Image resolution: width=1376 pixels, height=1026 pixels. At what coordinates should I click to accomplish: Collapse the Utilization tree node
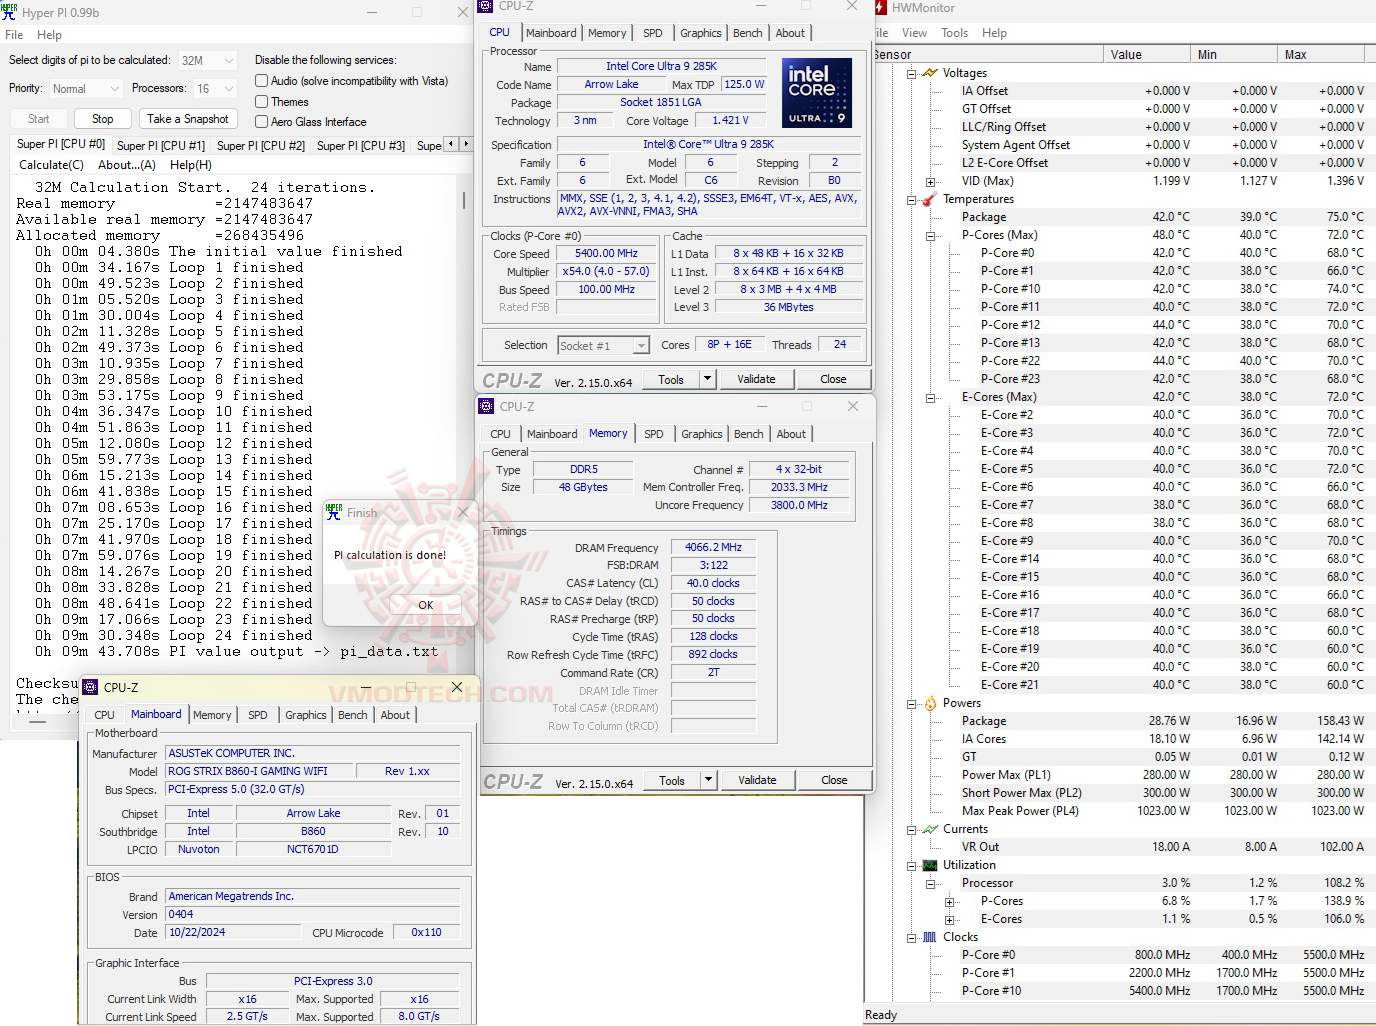(911, 866)
